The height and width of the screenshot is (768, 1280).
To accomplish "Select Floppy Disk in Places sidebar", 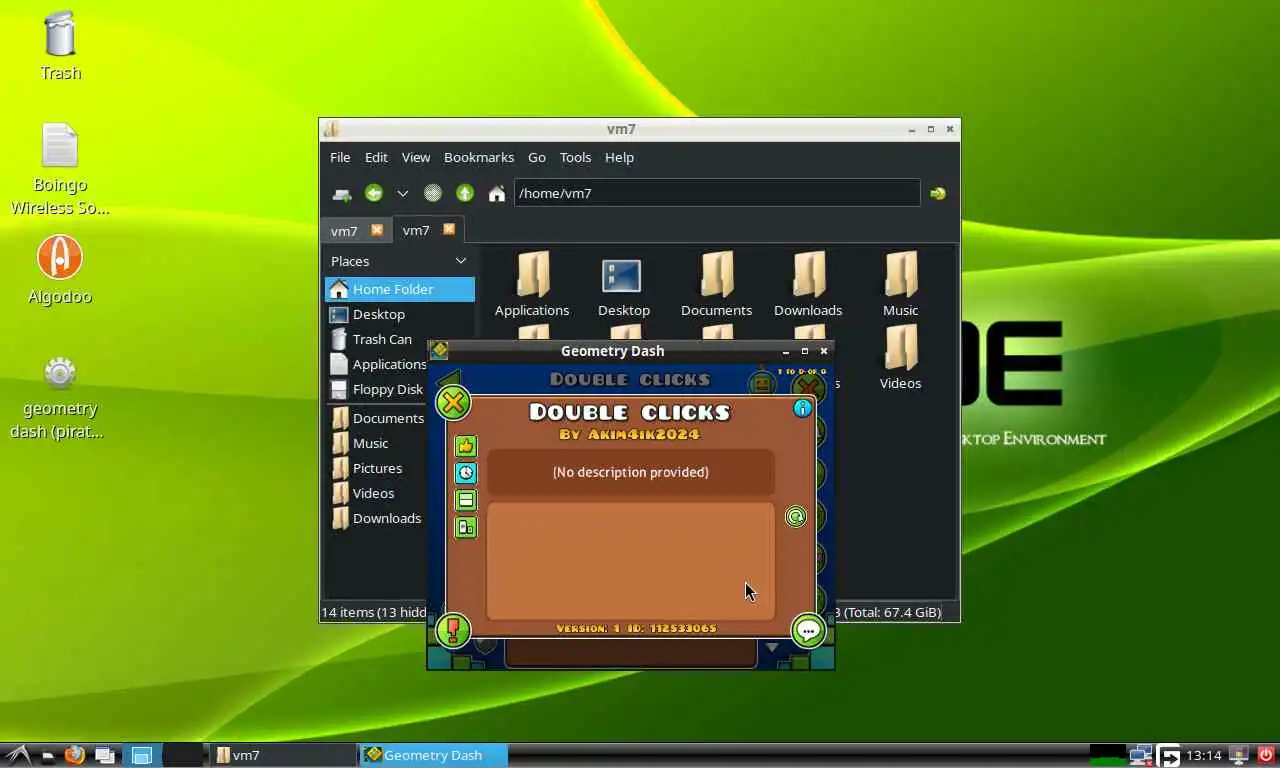I will point(378,389).
